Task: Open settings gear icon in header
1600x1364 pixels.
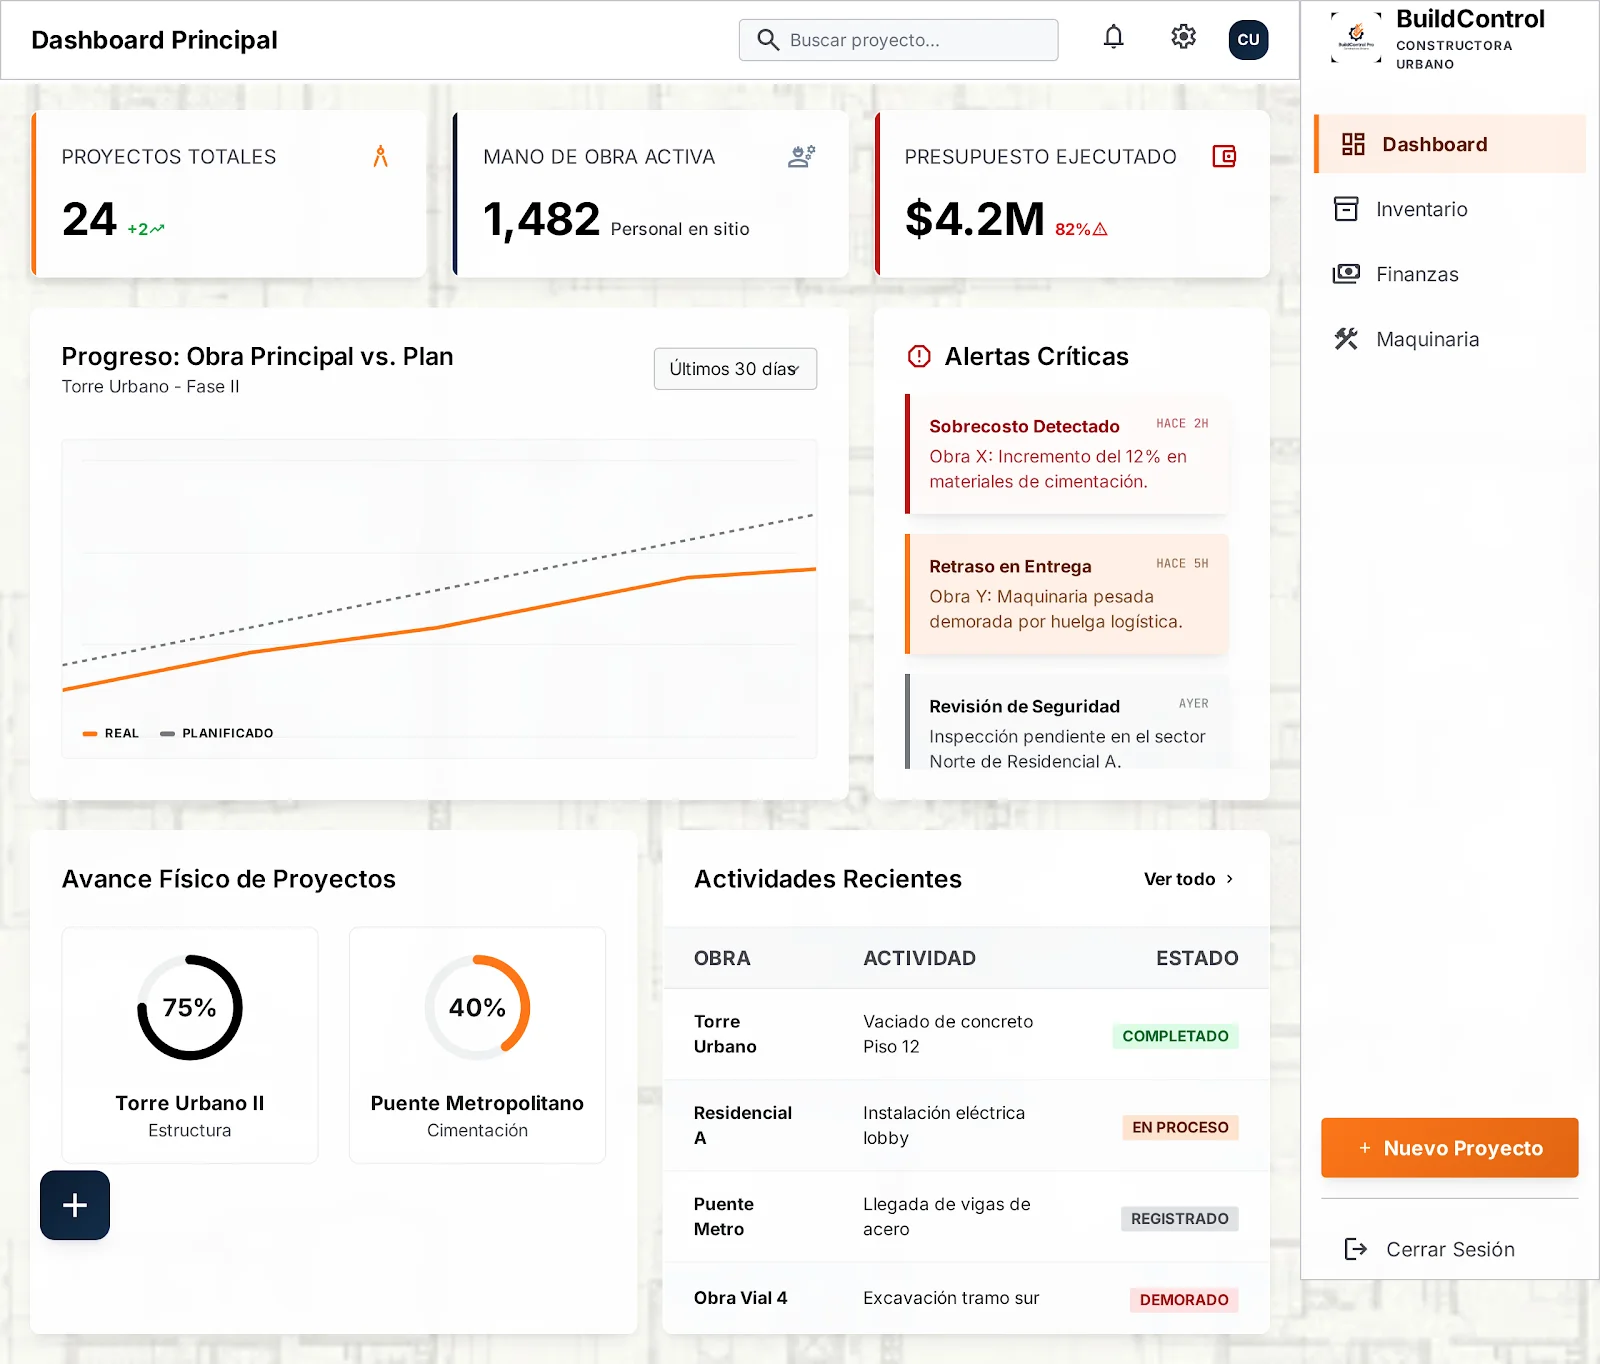Action: (1183, 38)
